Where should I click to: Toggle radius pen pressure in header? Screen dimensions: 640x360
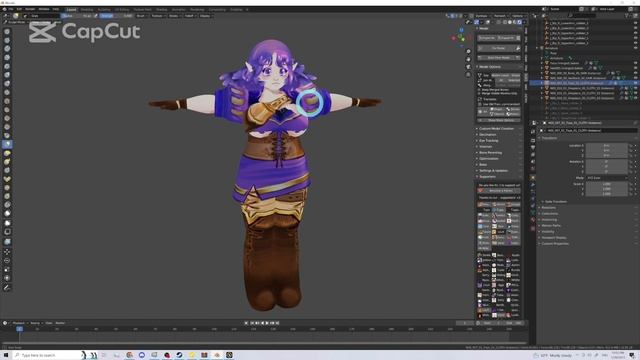[96, 16]
